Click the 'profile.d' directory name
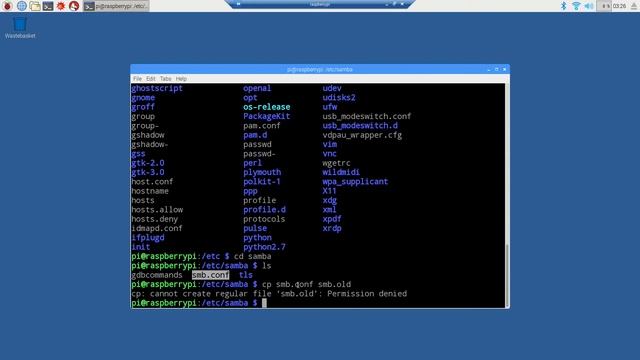 [264, 210]
